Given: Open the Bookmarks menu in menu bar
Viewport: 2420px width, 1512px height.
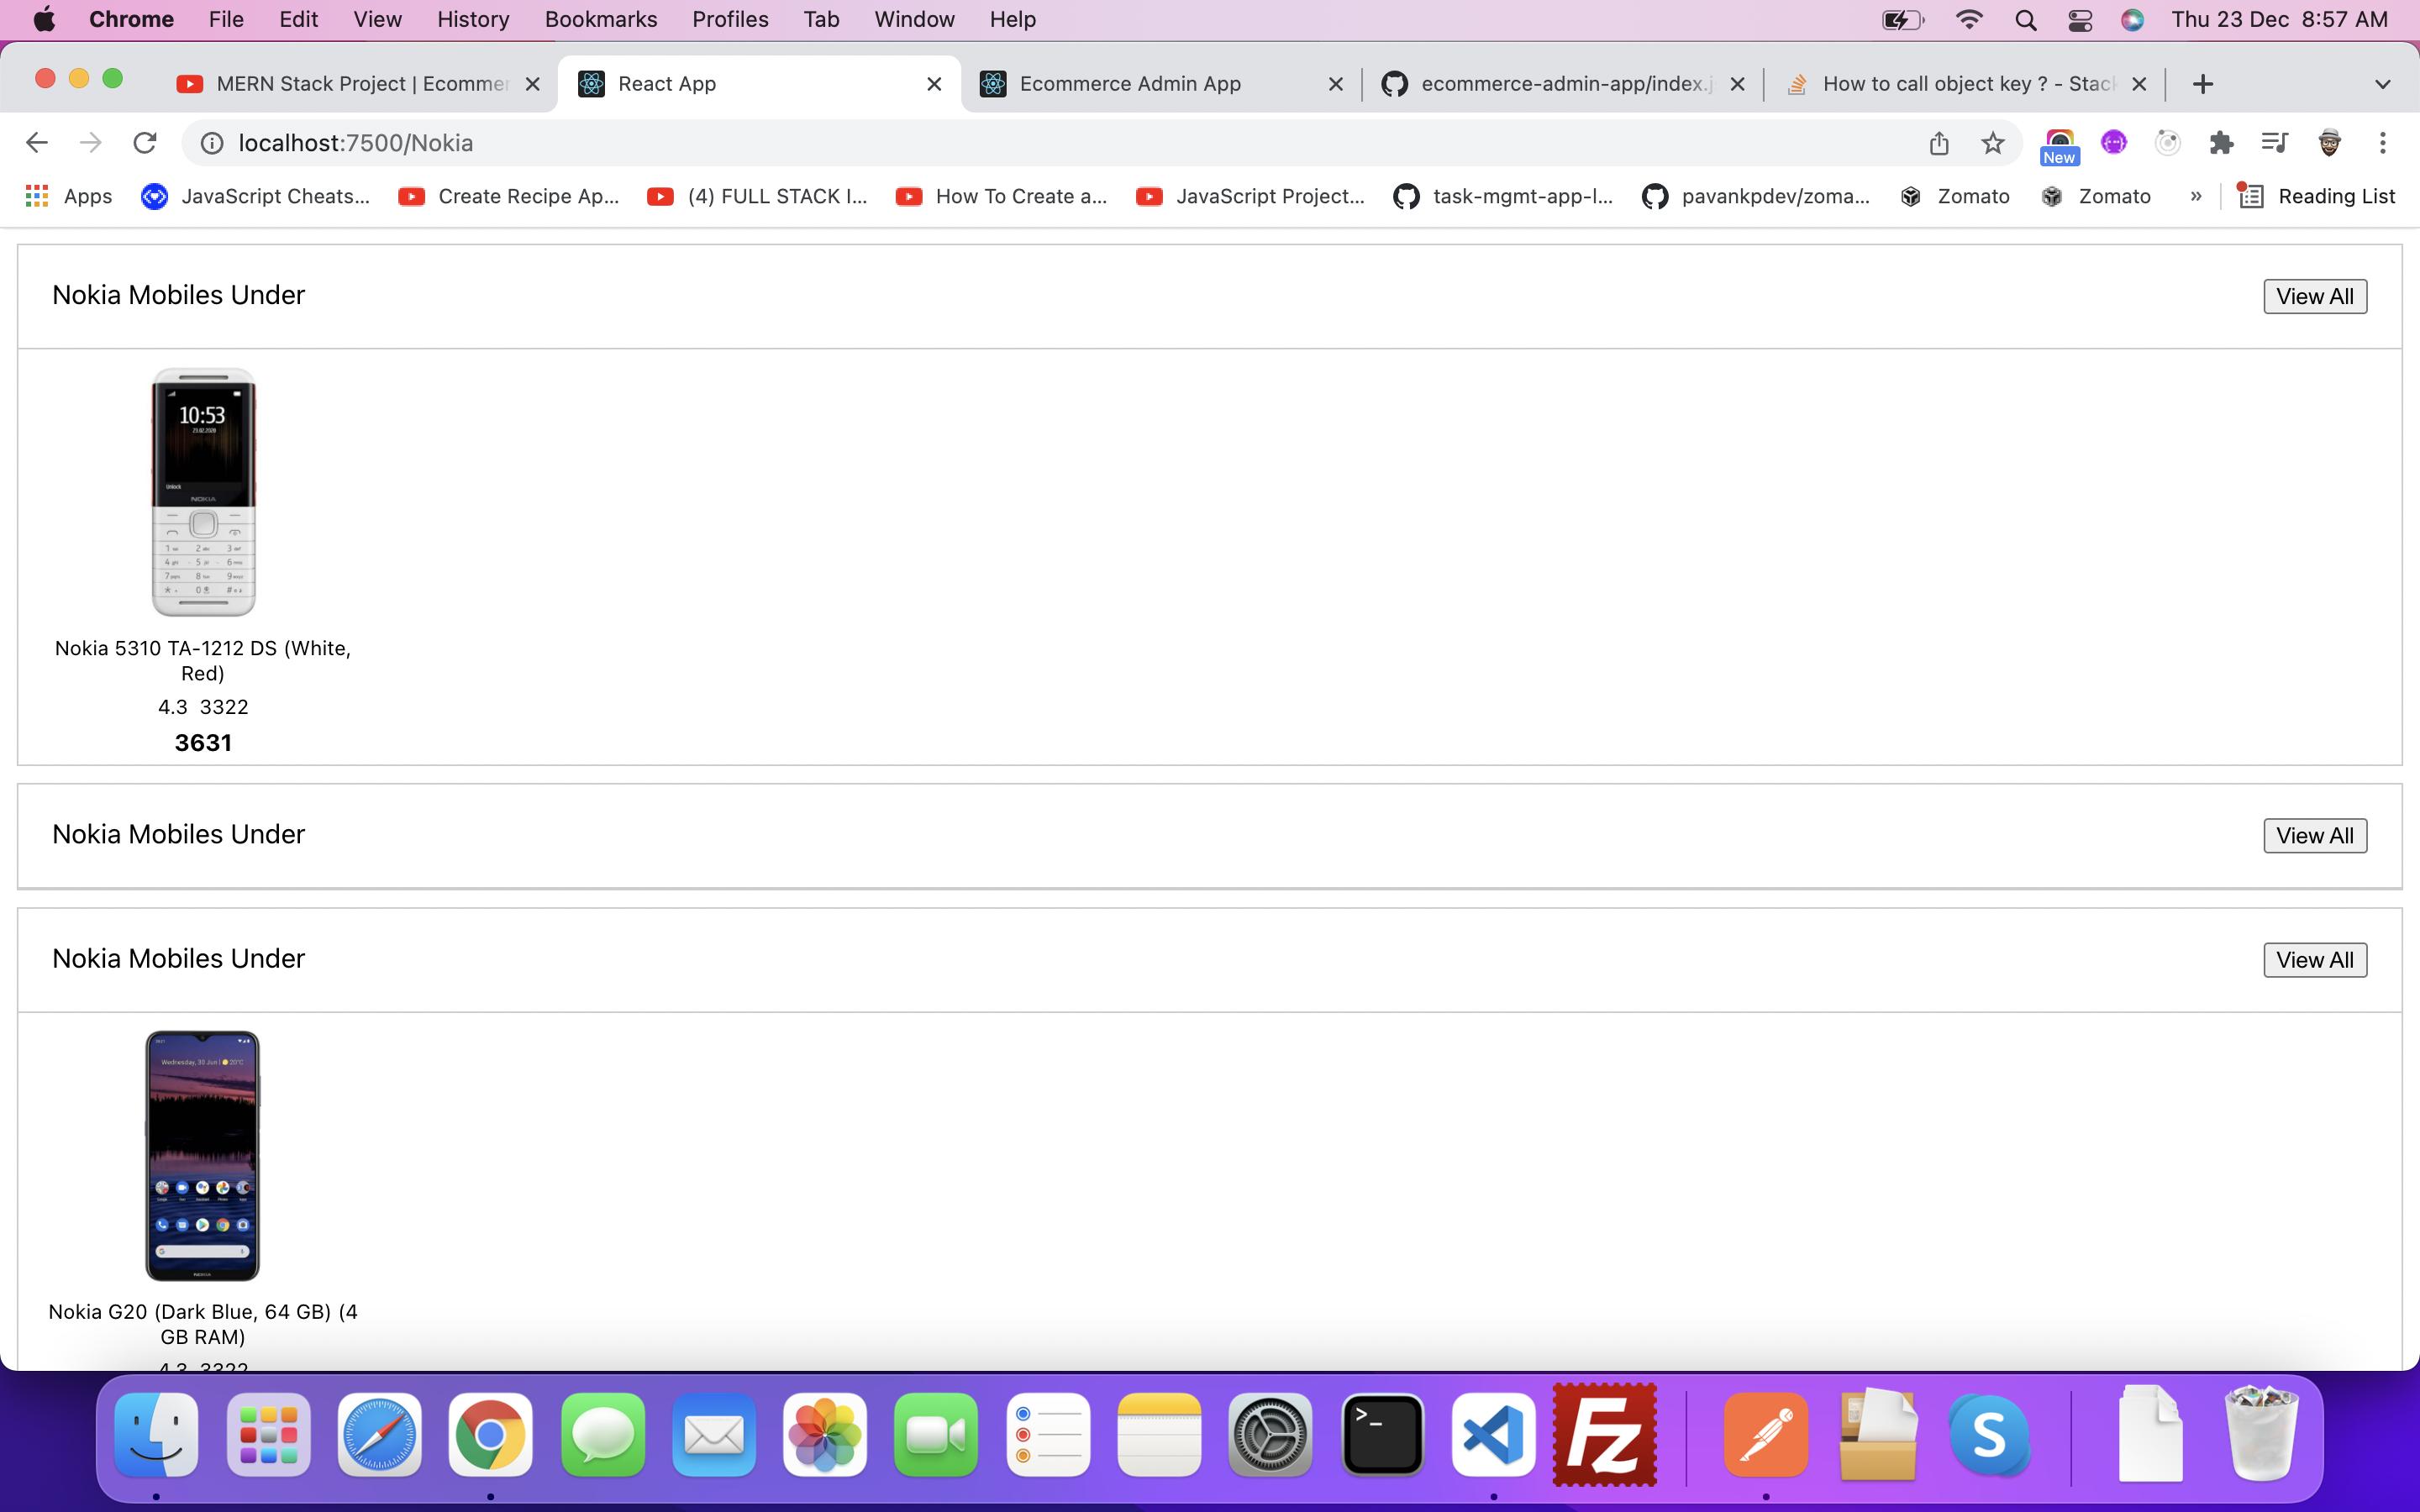Looking at the screenshot, I should click(x=600, y=20).
